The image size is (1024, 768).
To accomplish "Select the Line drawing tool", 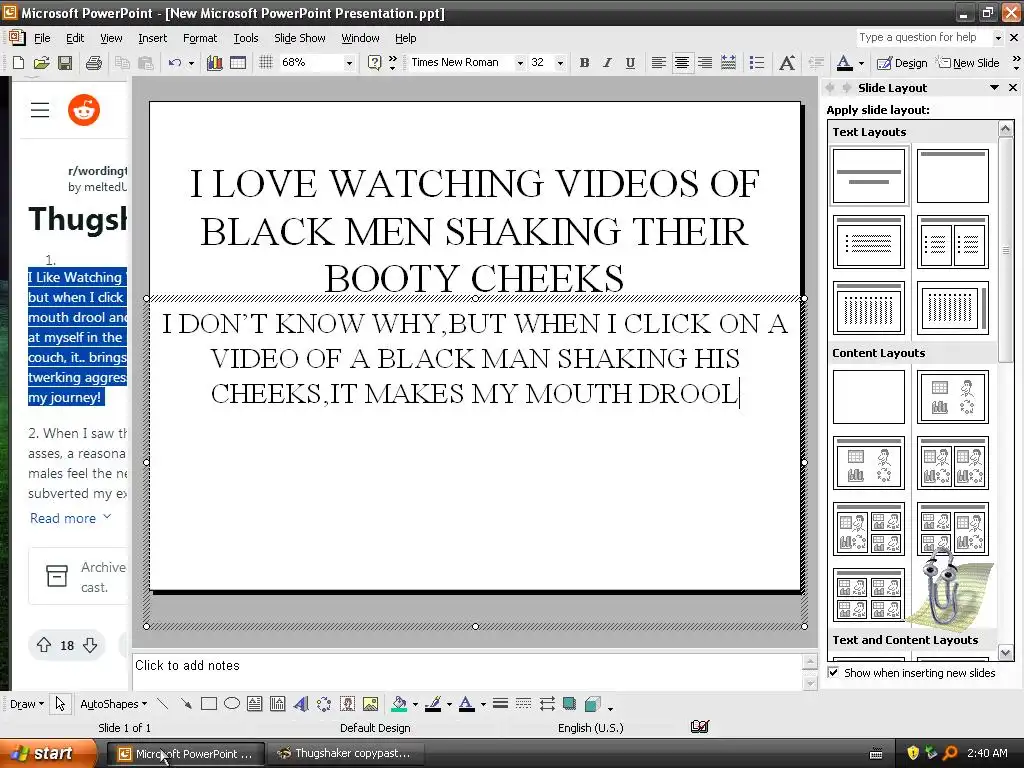I will 163,703.
